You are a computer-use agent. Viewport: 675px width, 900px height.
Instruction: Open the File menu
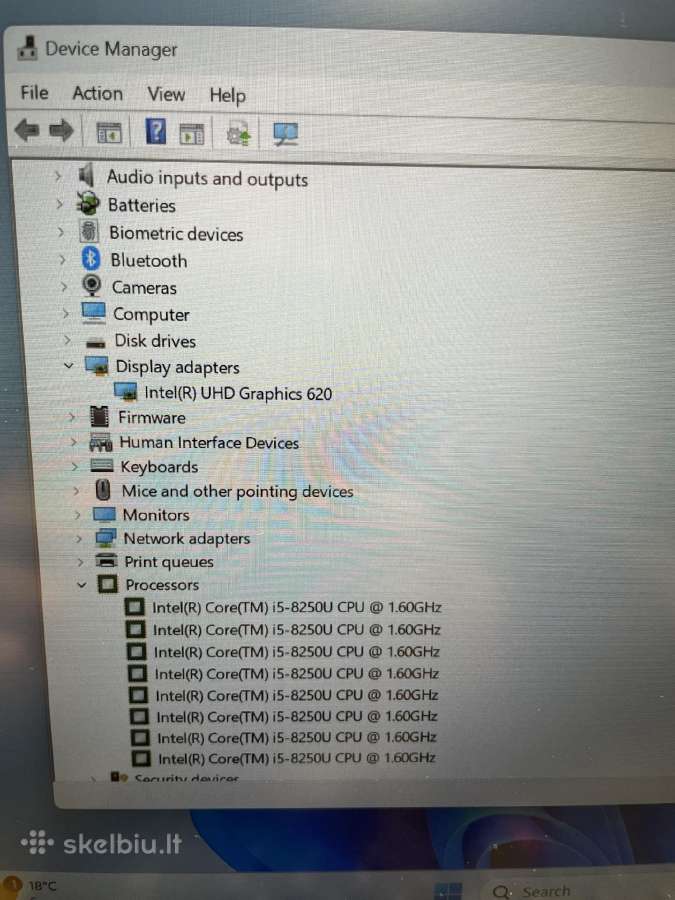(34, 92)
